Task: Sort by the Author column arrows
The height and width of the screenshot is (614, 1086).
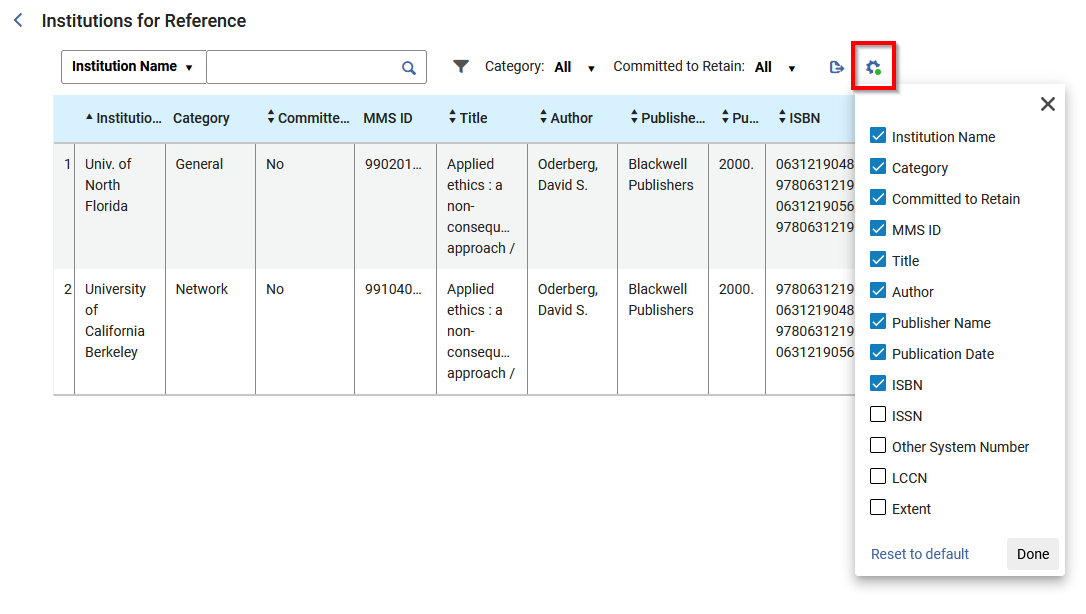Action: tap(543, 118)
